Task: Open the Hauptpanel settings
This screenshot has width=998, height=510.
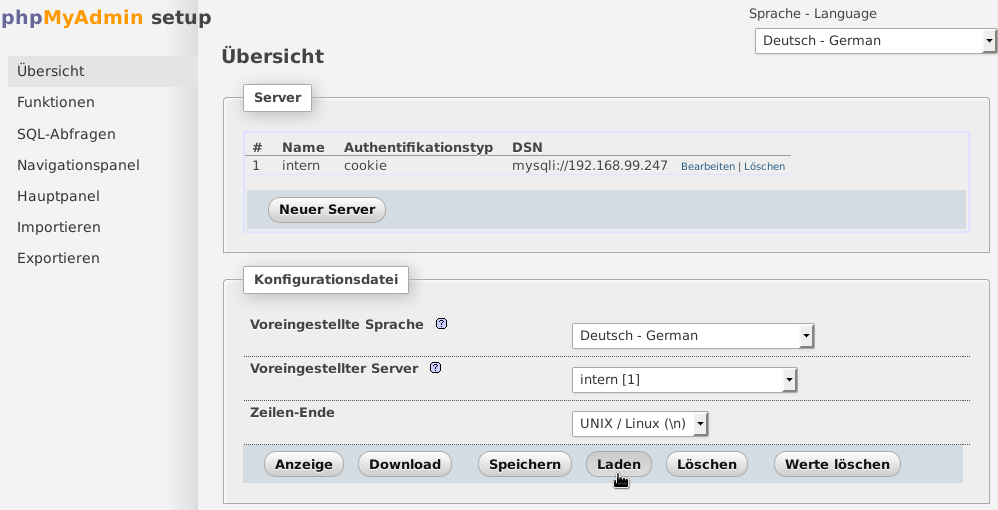Action: pos(58,196)
